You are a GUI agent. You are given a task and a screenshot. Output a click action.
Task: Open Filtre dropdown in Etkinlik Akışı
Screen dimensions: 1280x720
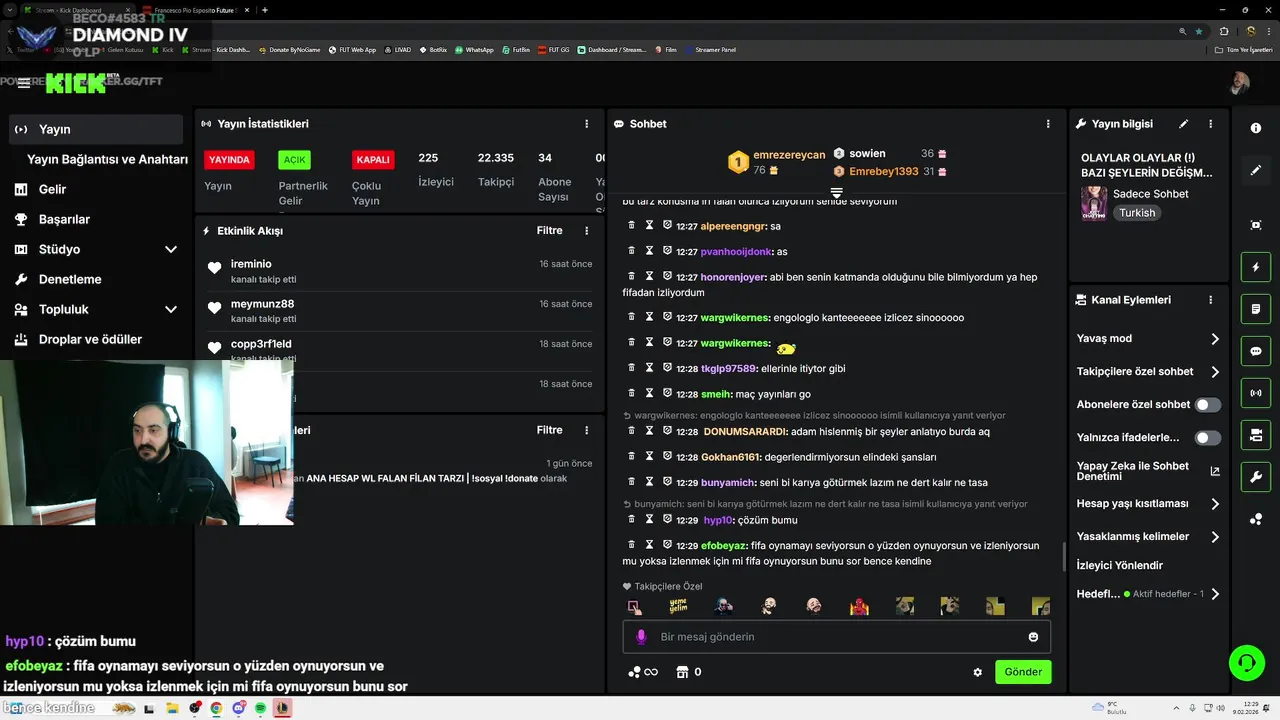click(549, 231)
